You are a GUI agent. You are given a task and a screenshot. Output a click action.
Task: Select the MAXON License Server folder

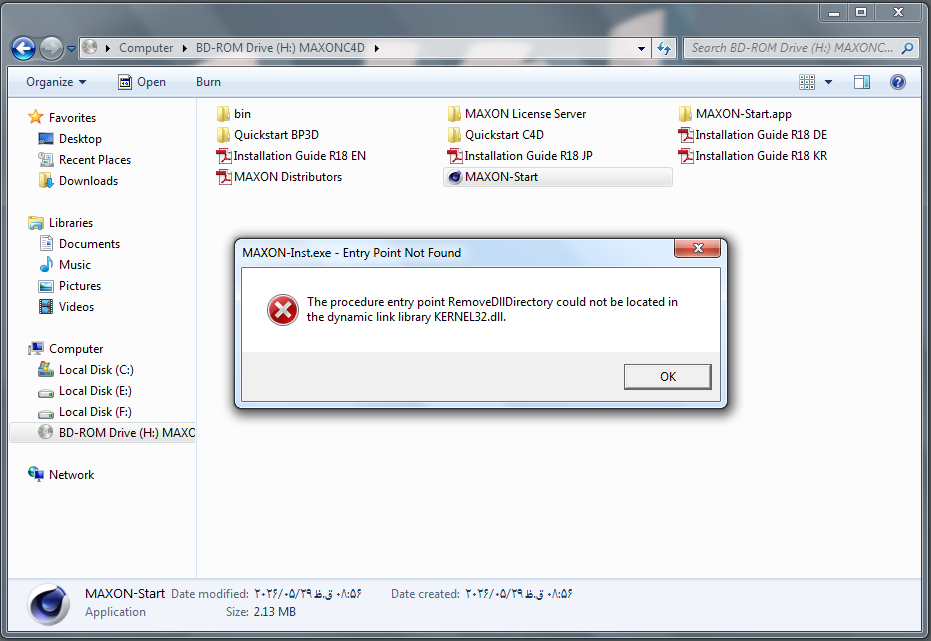pos(517,114)
